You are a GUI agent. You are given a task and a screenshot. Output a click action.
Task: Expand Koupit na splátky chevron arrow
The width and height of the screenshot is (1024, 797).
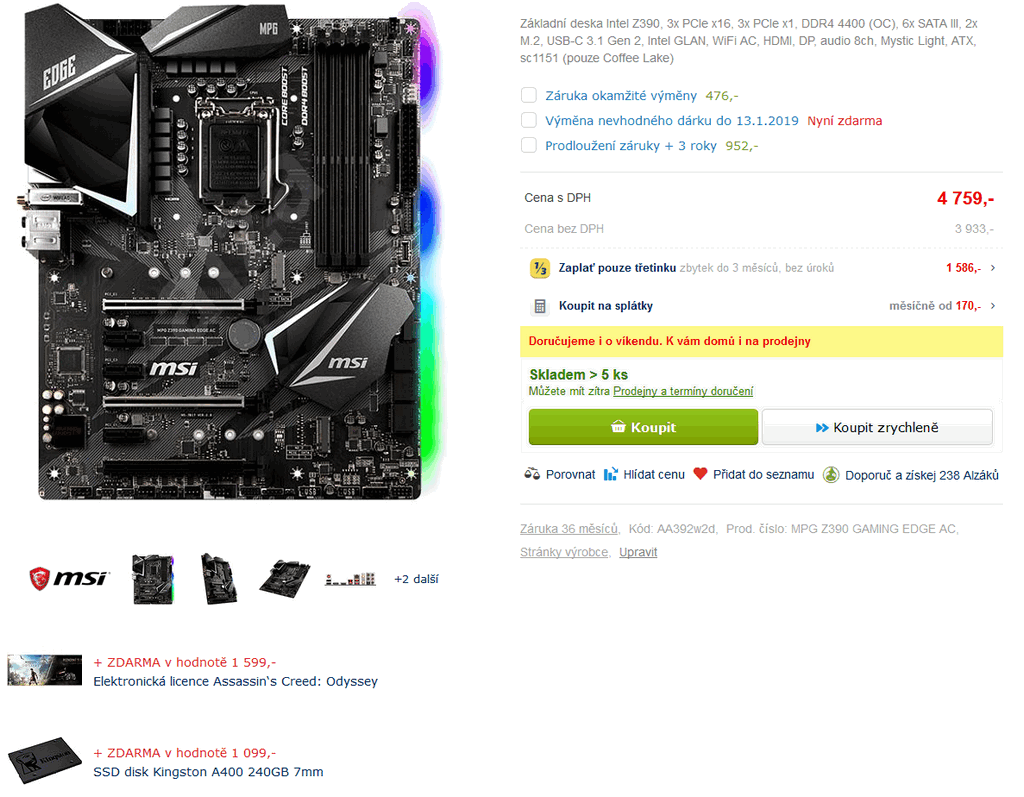pos(993,306)
